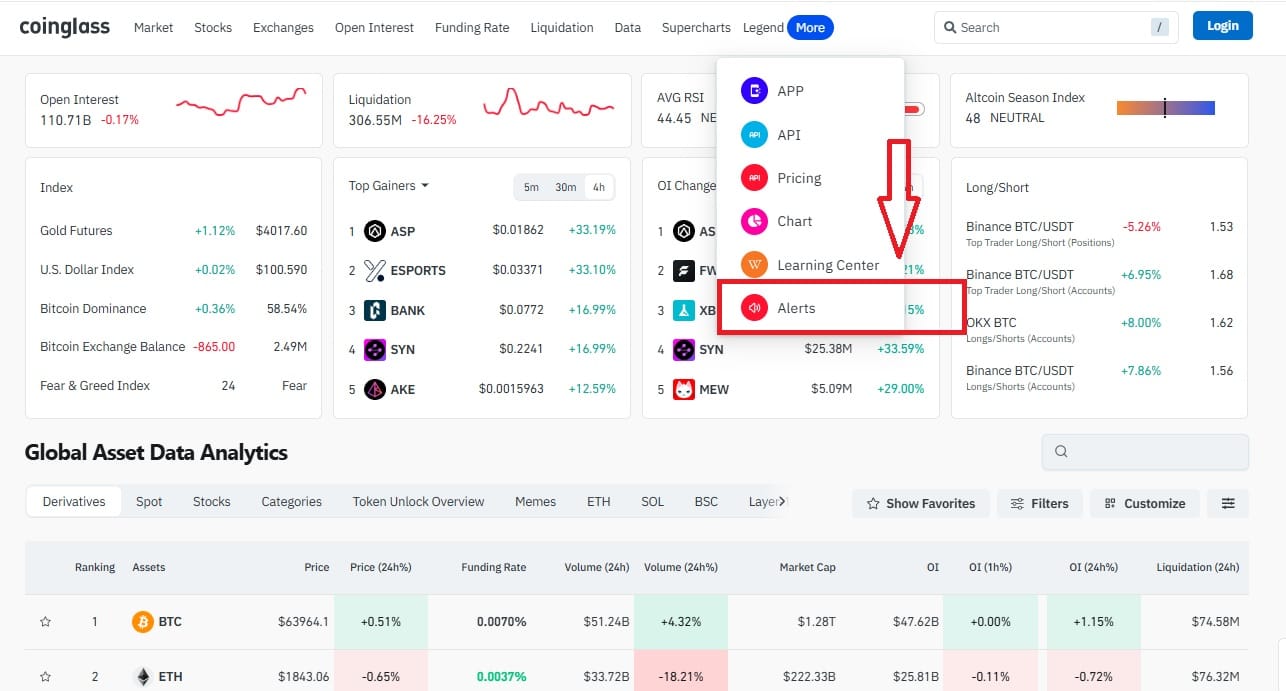The height and width of the screenshot is (691, 1286).
Task: Select Learning Center in dropdown
Action: (811, 265)
